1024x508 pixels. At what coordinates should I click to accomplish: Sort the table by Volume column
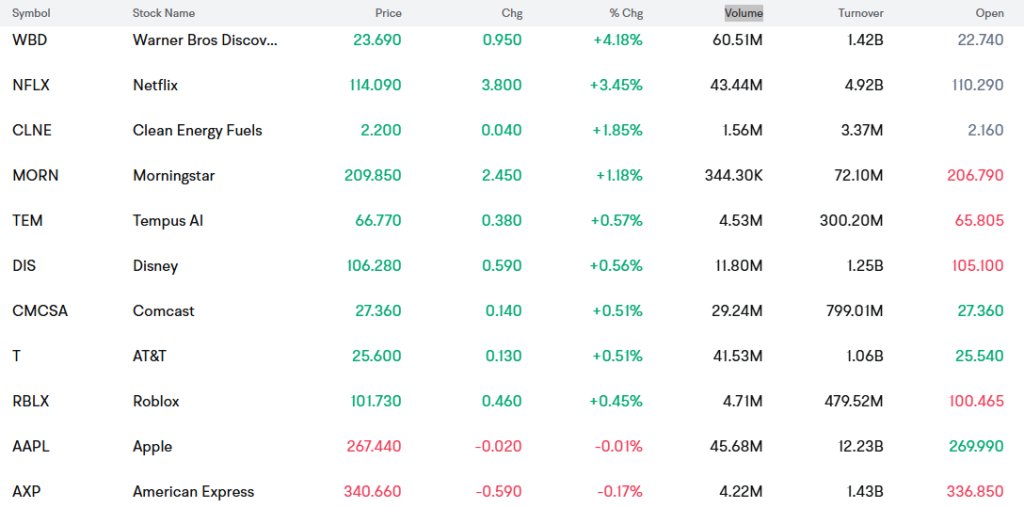click(x=743, y=13)
